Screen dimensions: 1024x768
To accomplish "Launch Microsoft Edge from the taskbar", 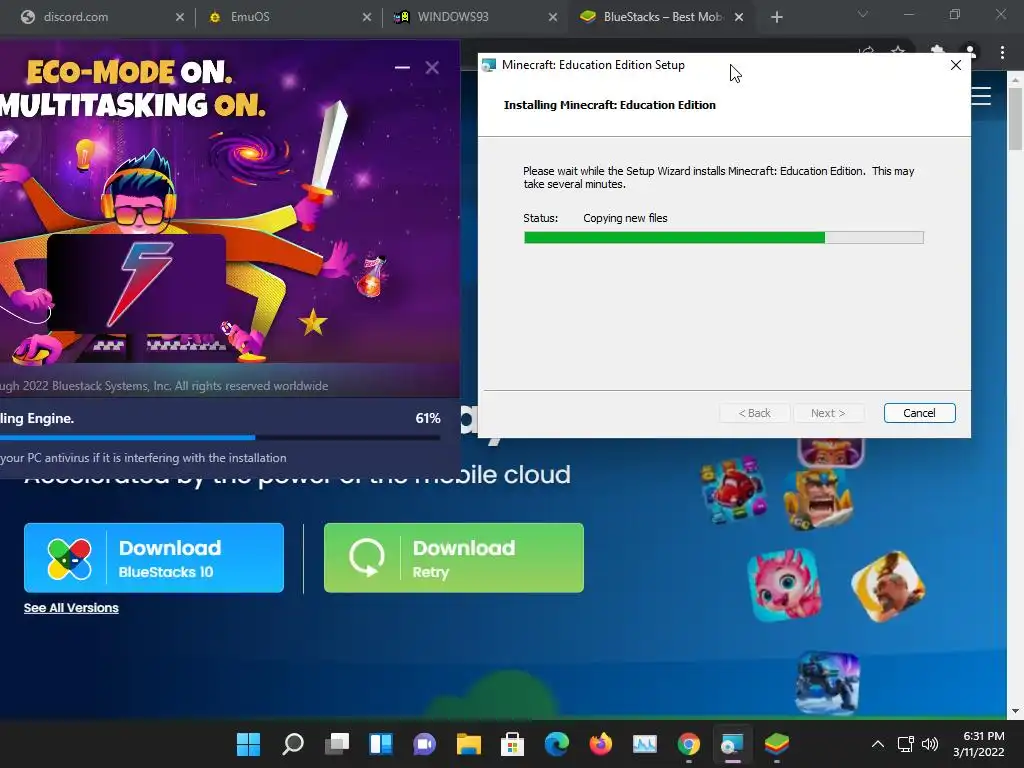I will click(x=556, y=744).
